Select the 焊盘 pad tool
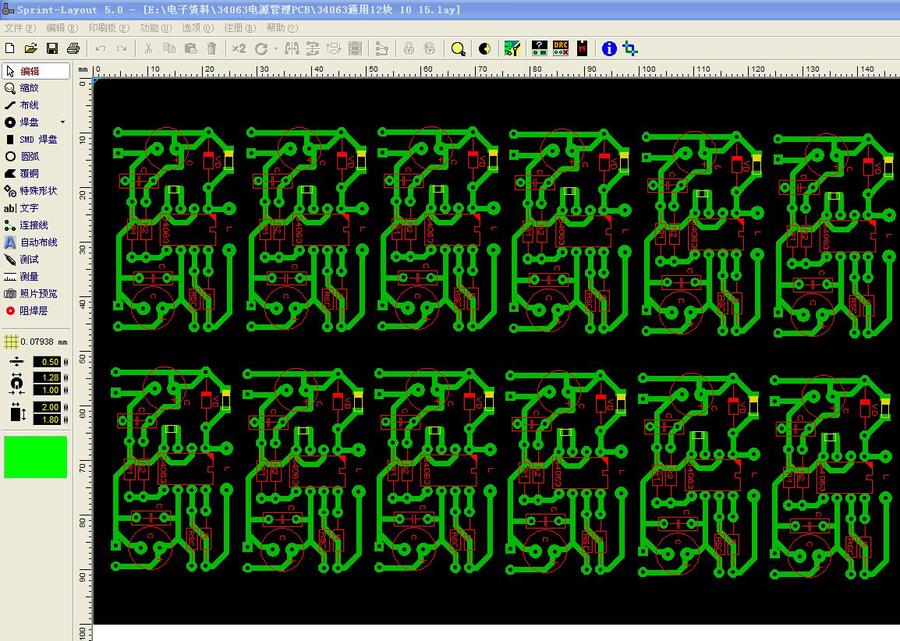The height and width of the screenshot is (641, 900). coord(30,122)
